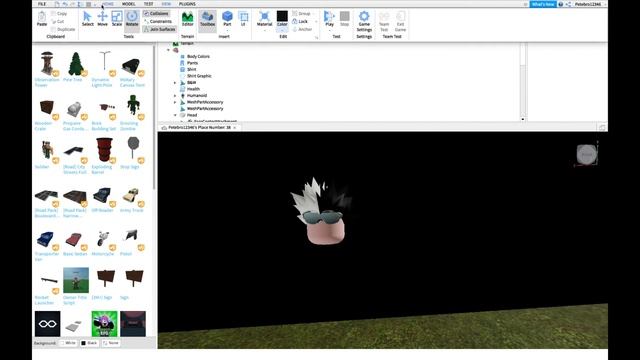Pick the Drooling Zombie model
Image resolution: width=640 pixels, height=360 pixels.
(x=133, y=113)
